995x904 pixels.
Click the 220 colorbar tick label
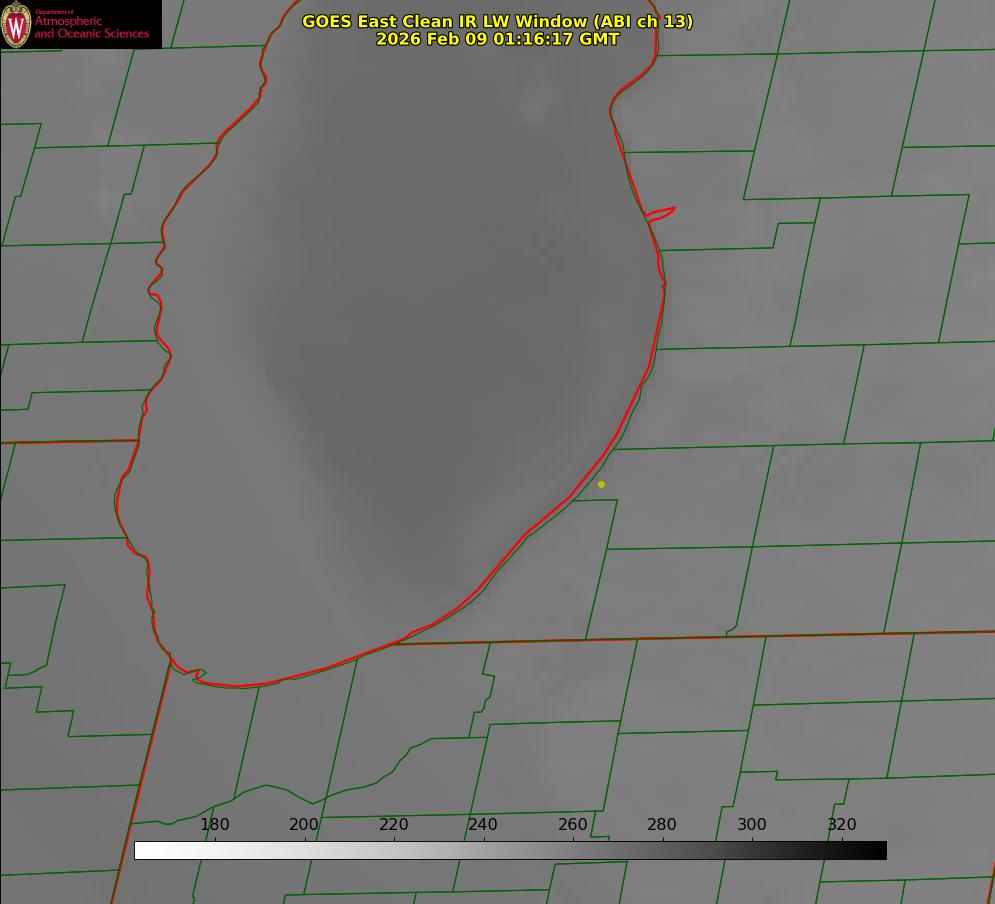(x=394, y=824)
